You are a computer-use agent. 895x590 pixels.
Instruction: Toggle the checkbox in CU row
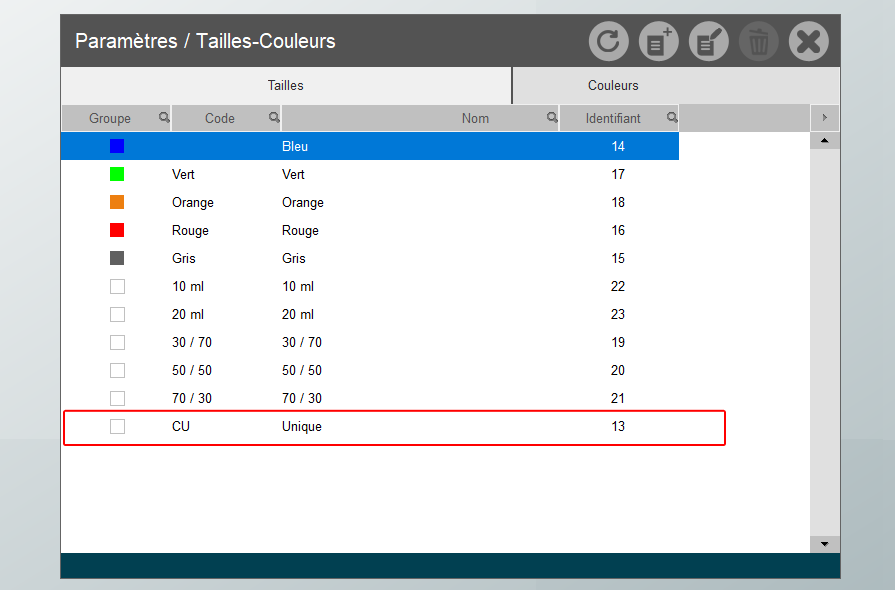click(x=118, y=426)
